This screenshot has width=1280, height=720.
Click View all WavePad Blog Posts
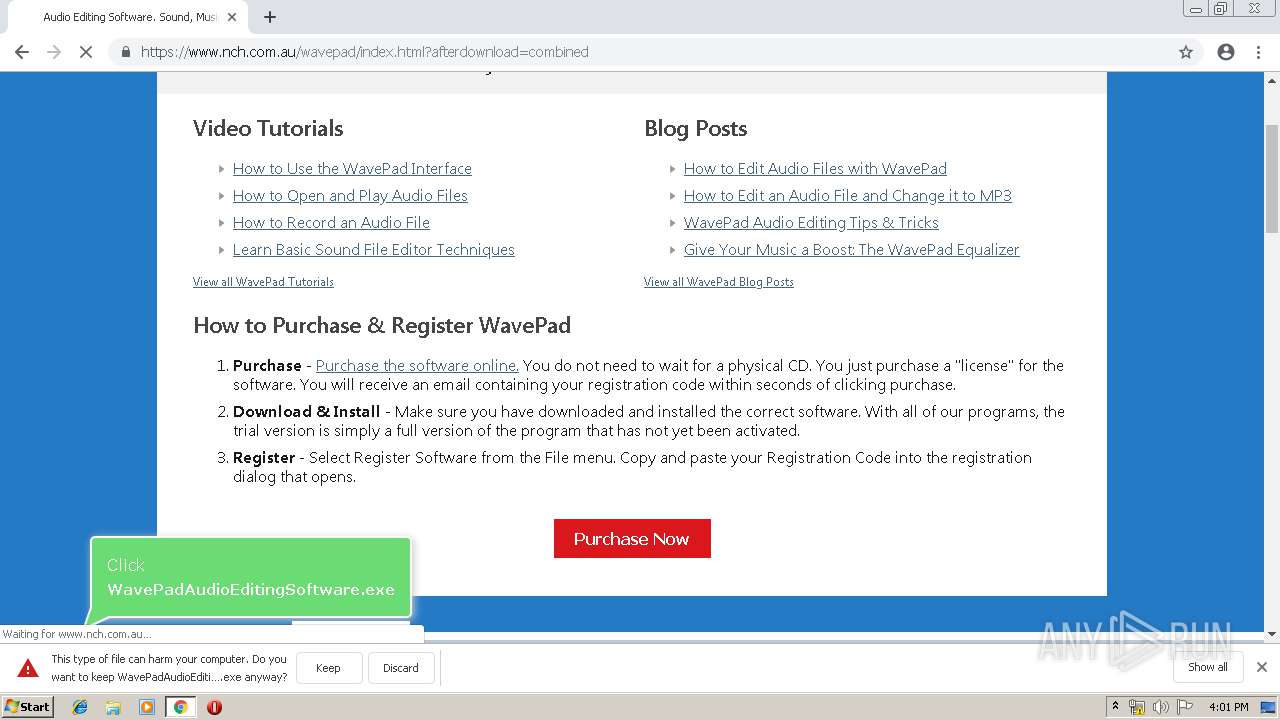pyautogui.click(x=719, y=282)
